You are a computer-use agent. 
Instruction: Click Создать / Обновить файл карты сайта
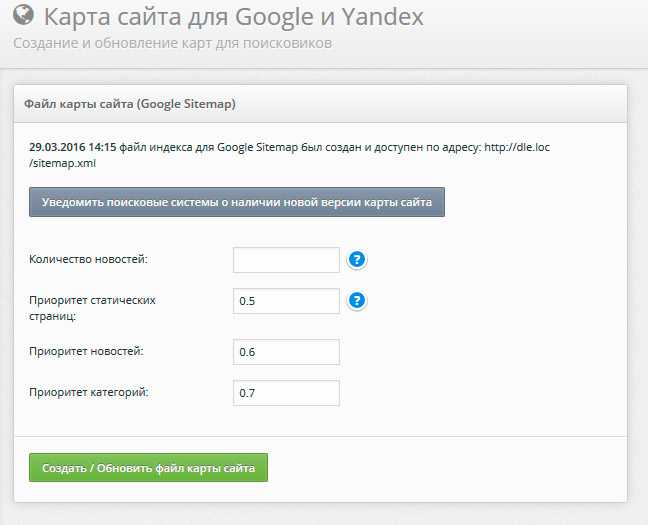tap(148, 468)
